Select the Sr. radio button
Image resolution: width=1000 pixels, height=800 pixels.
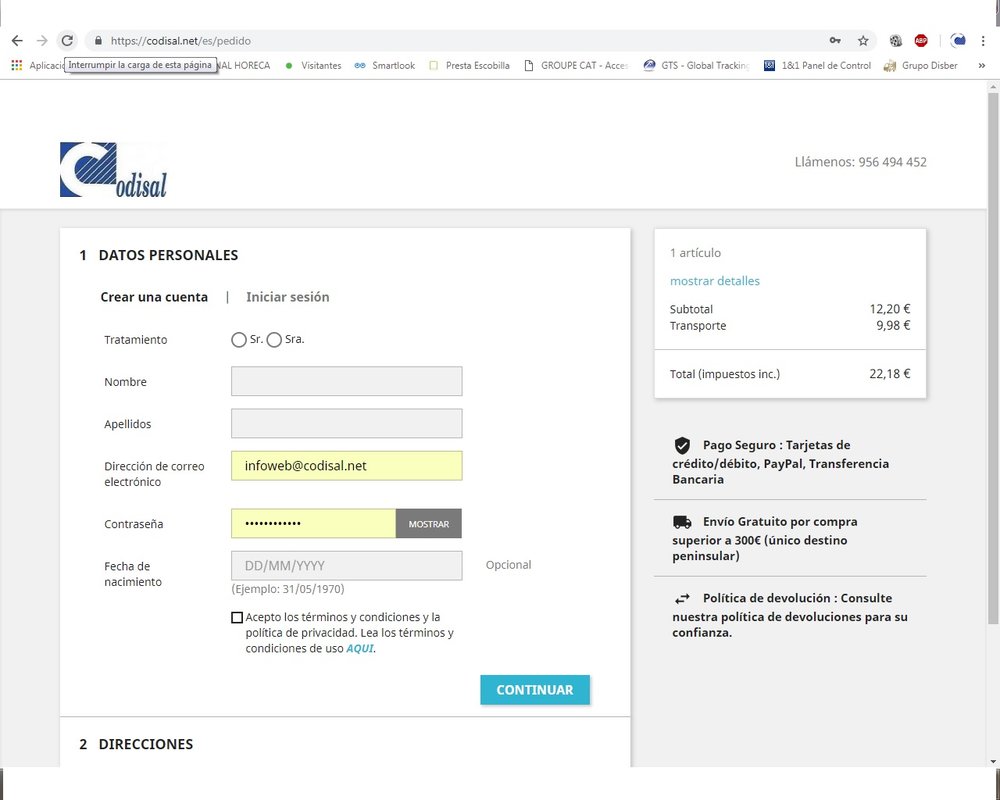(x=239, y=340)
